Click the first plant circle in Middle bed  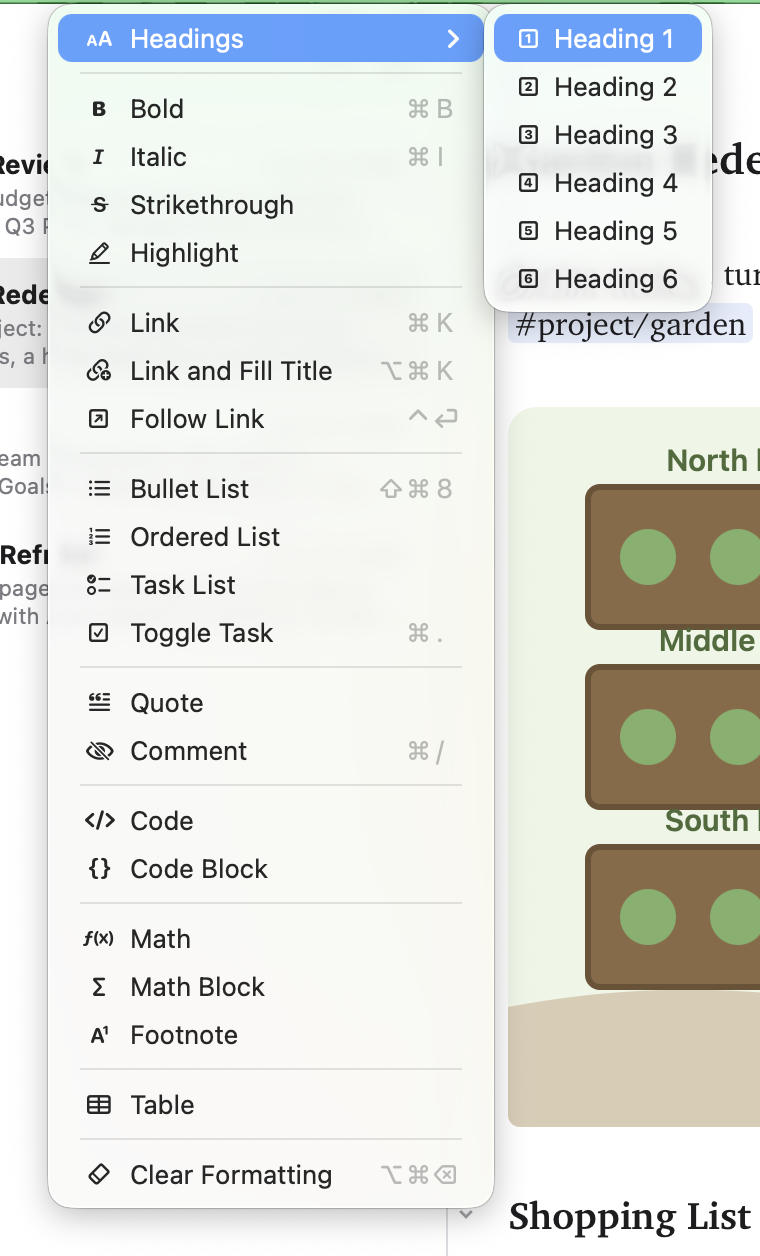coord(648,737)
